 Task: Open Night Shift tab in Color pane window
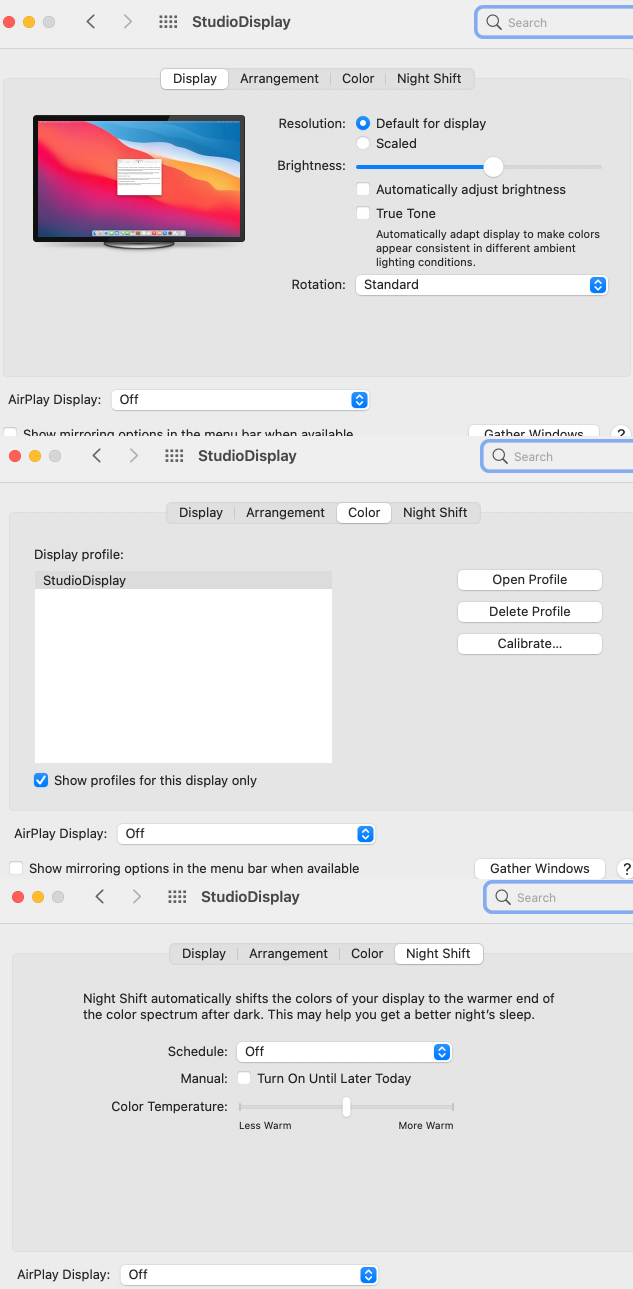click(435, 513)
